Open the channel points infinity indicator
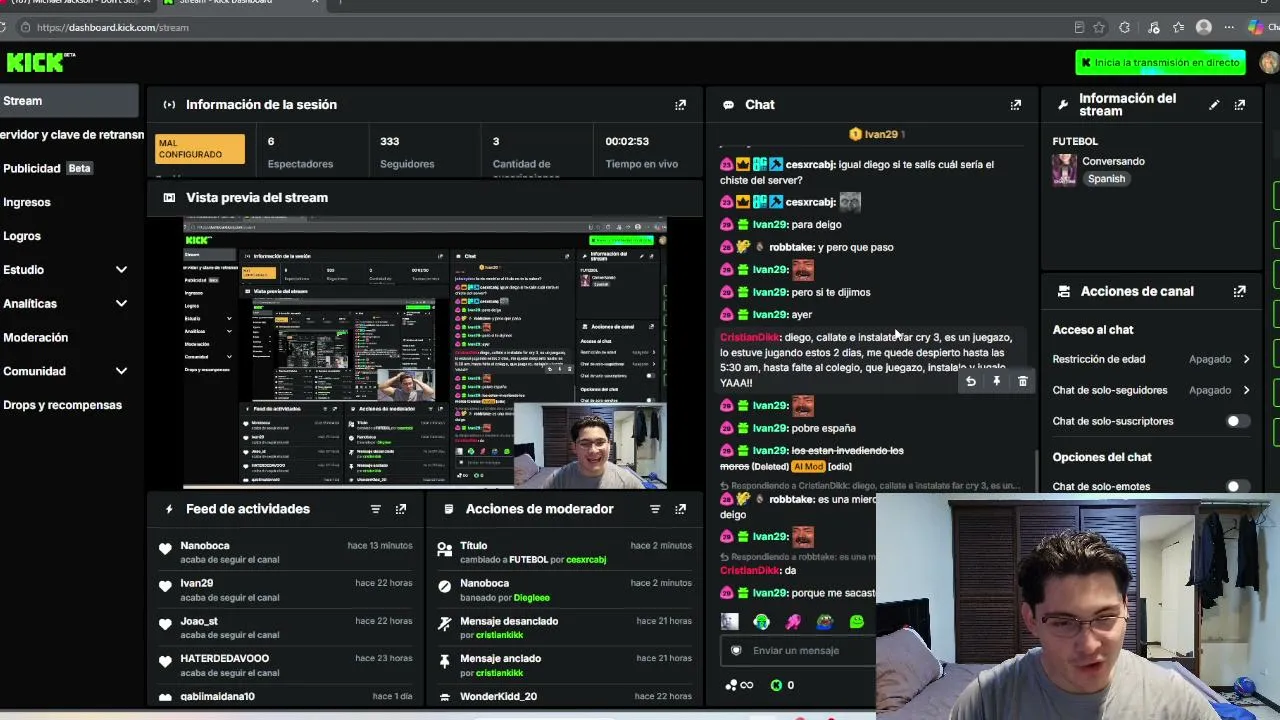The height and width of the screenshot is (720, 1280). coord(739,685)
